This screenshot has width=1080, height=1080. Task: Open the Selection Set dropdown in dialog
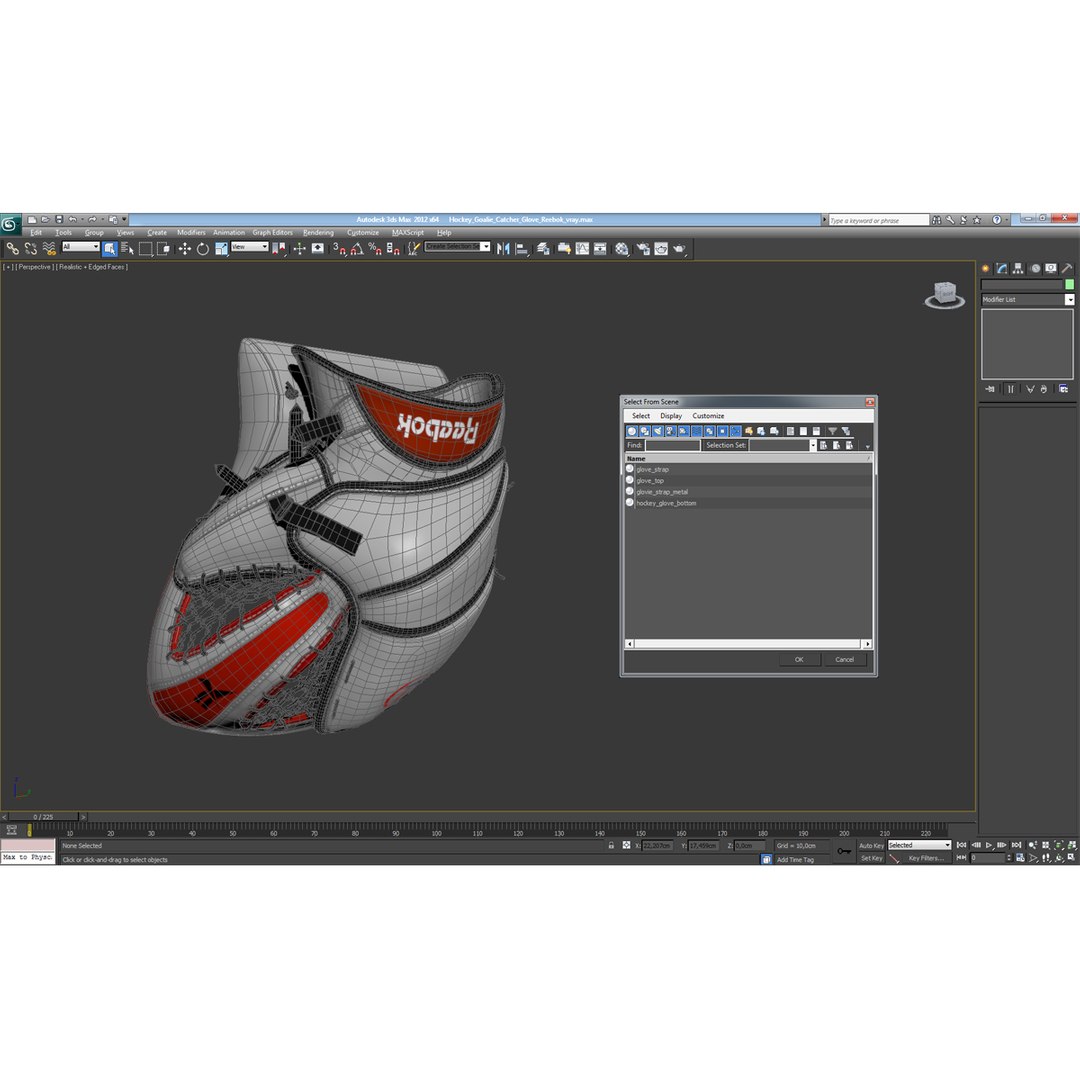[813, 446]
